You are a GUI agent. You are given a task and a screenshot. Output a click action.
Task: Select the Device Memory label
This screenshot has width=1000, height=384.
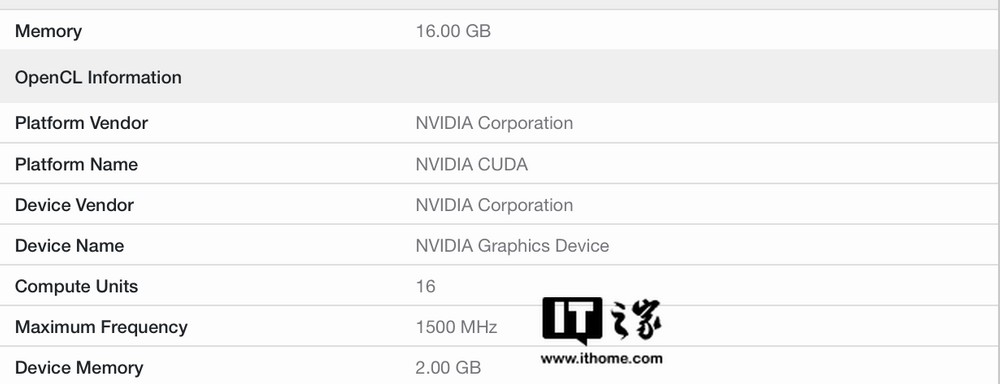click(79, 368)
